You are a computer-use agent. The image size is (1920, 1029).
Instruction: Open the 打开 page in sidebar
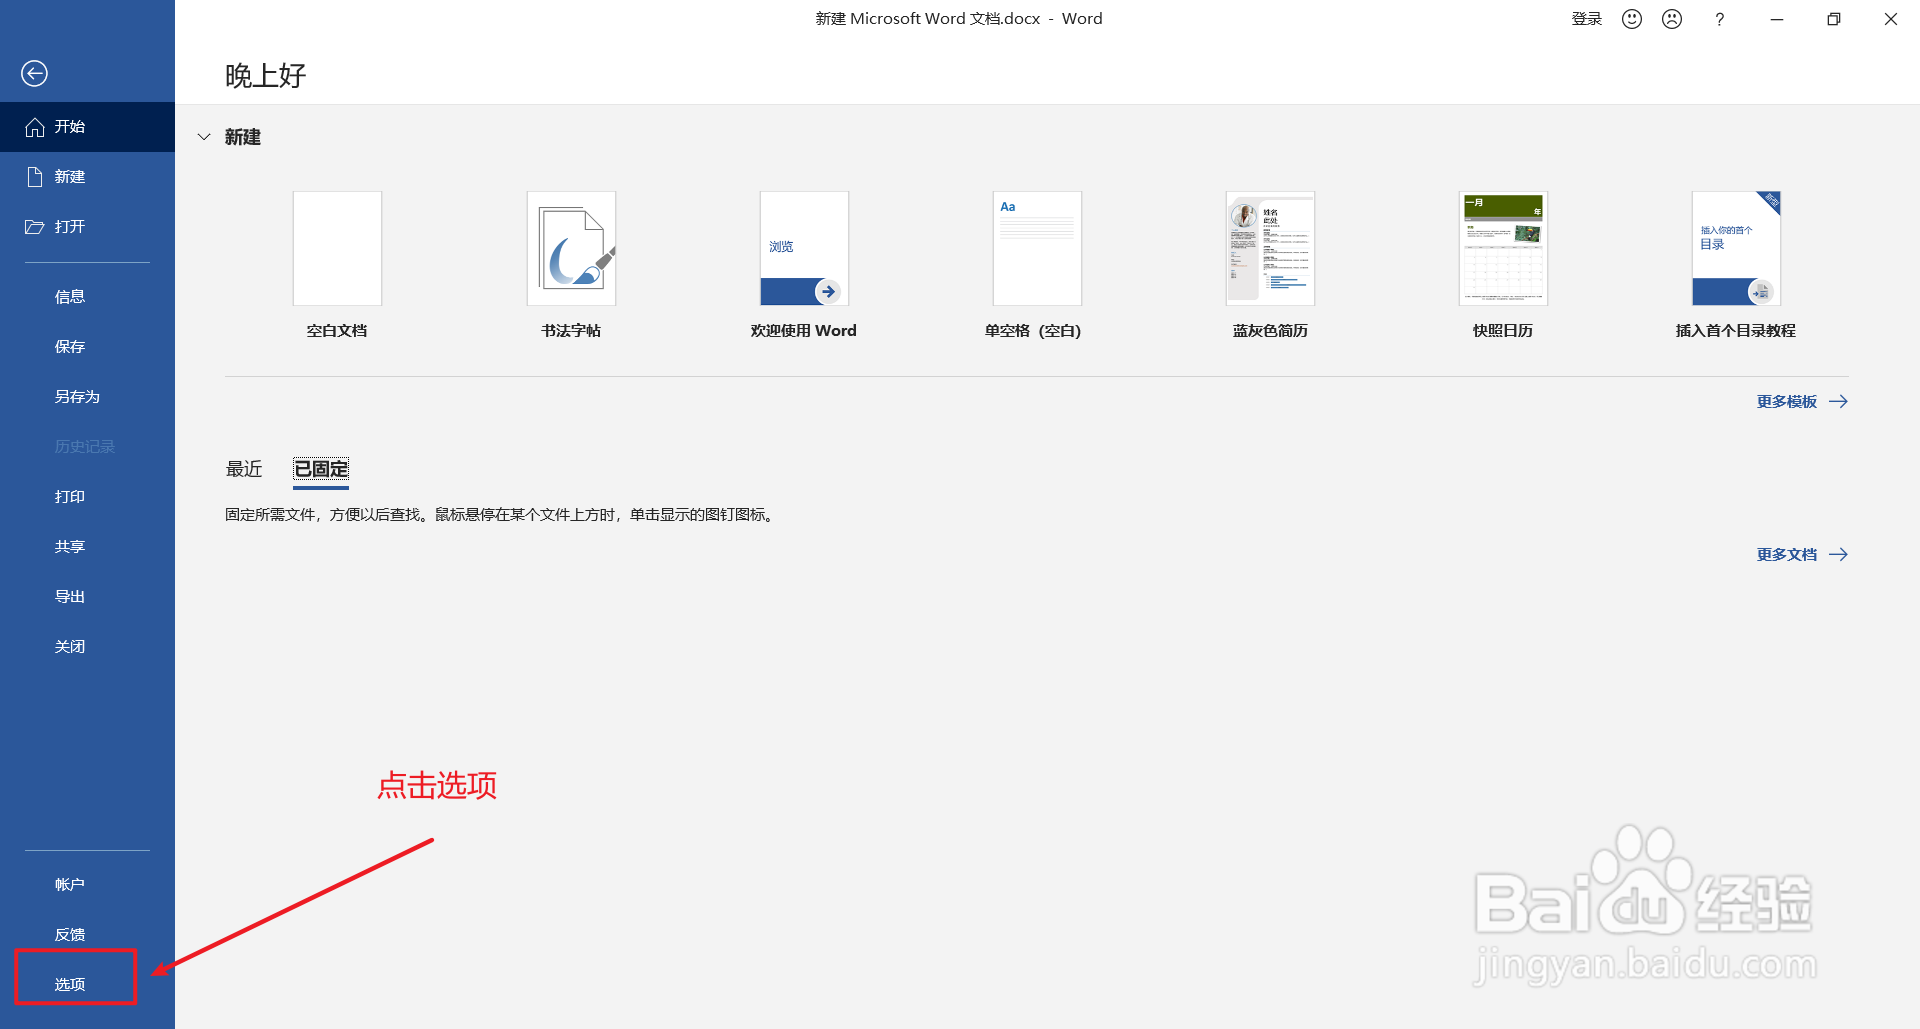pos(87,227)
